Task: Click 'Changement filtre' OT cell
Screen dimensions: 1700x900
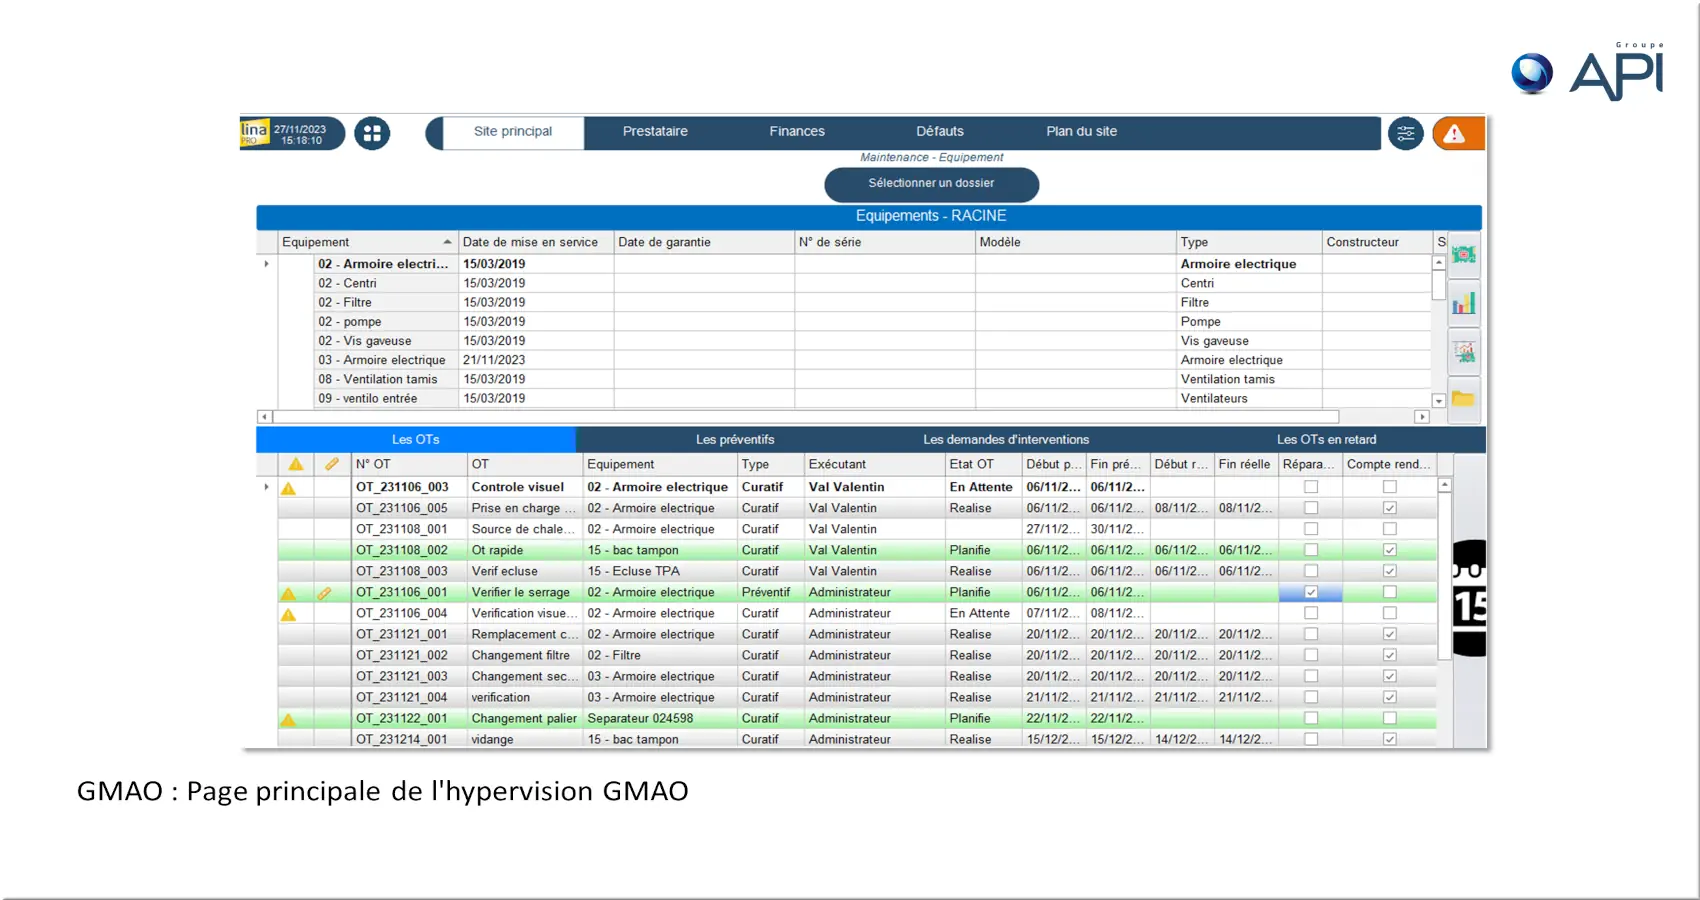Action: pos(525,655)
